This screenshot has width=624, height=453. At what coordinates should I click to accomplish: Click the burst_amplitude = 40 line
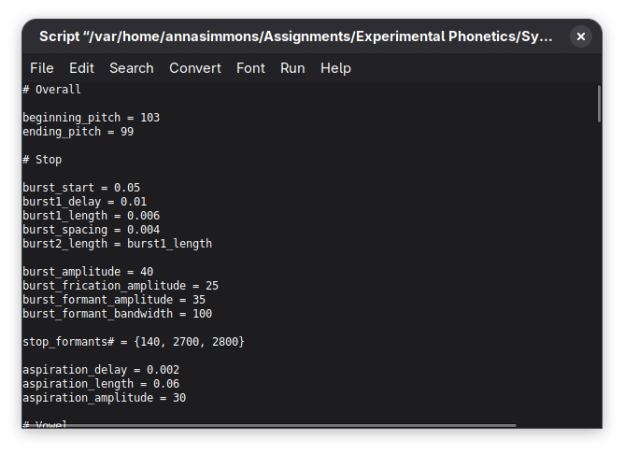(x=88, y=271)
